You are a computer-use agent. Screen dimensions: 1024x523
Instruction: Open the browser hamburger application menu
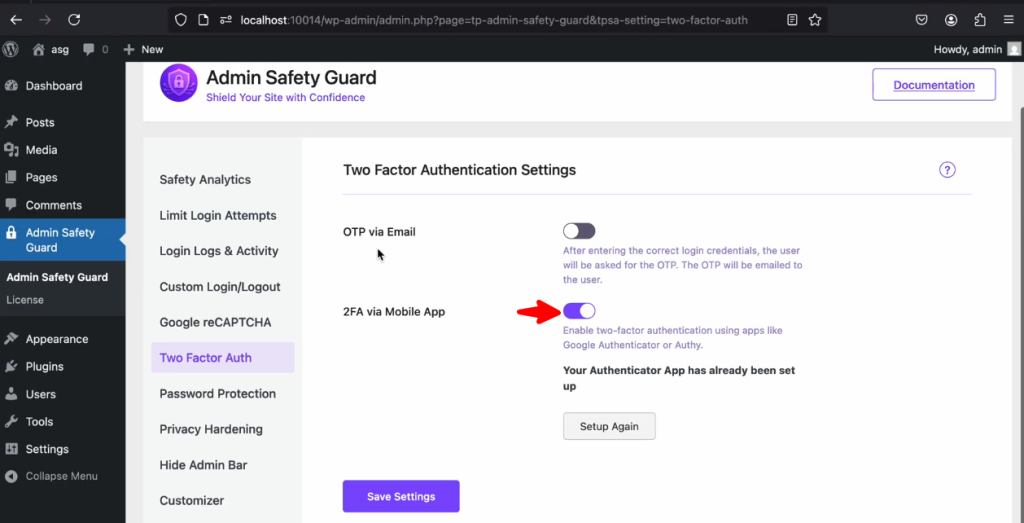(x=1008, y=19)
